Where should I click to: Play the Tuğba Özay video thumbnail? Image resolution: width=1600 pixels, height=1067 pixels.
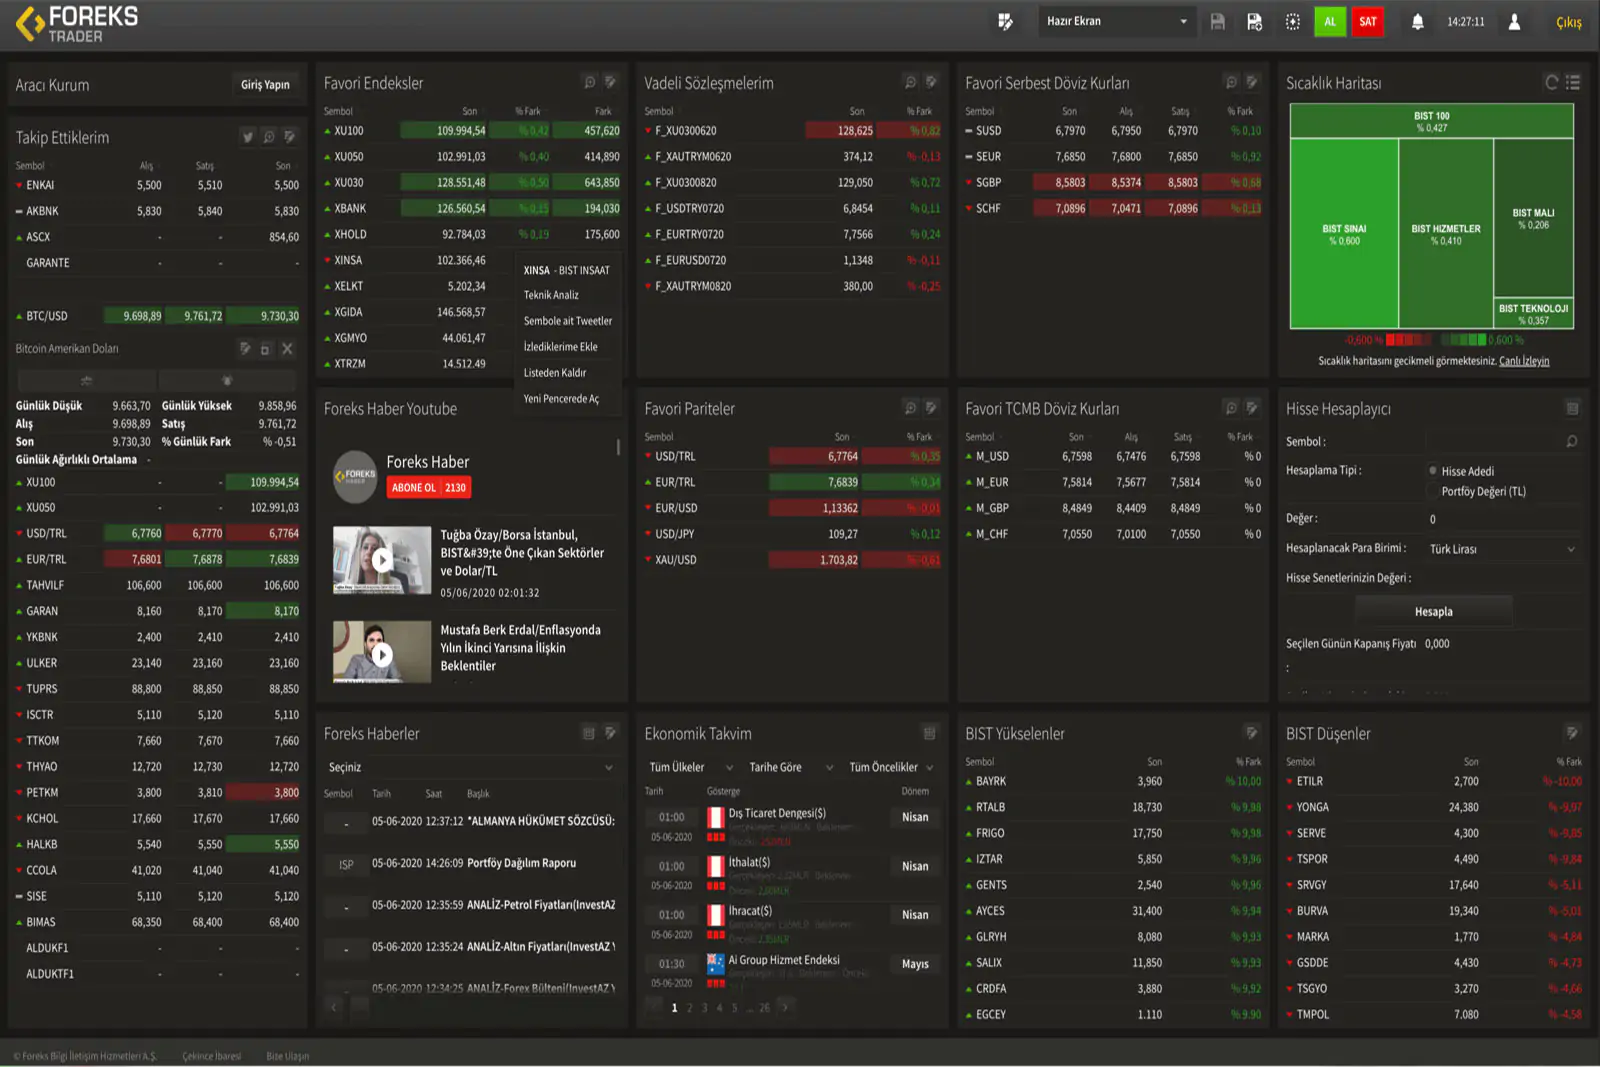[382, 560]
